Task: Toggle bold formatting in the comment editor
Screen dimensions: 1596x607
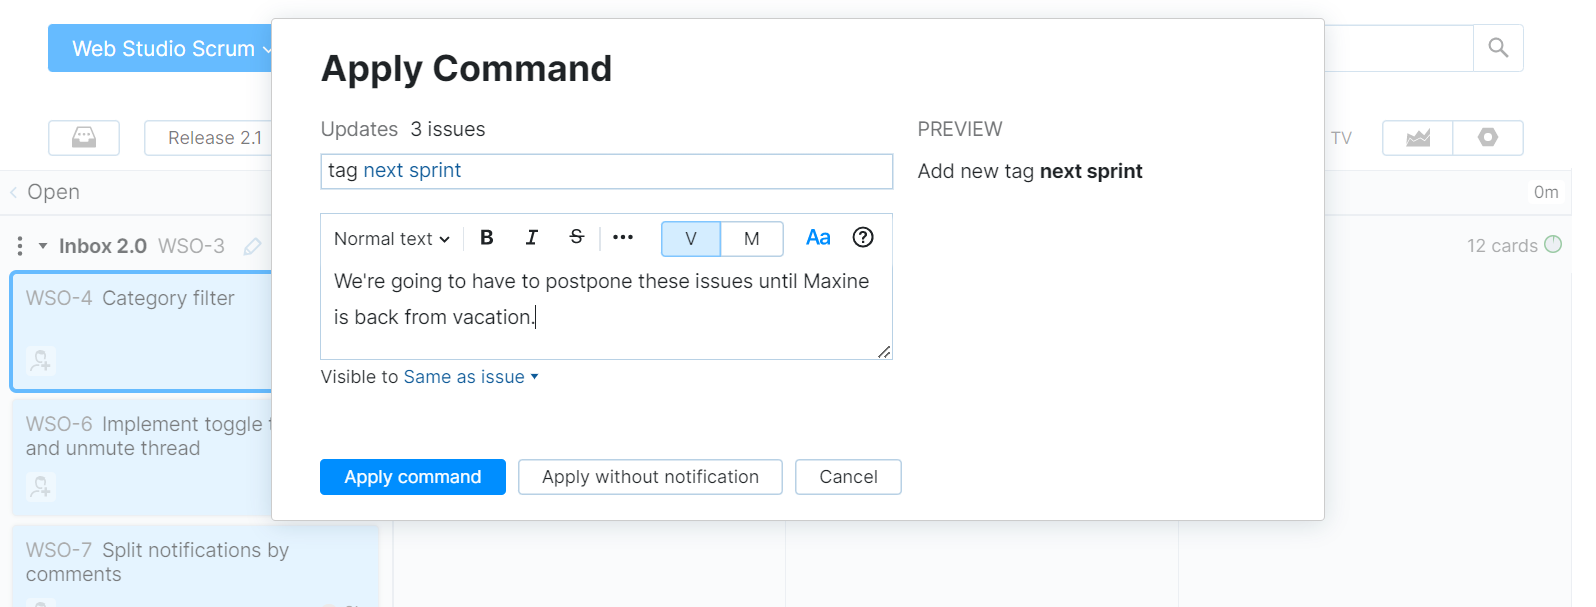Action: pos(487,238)
